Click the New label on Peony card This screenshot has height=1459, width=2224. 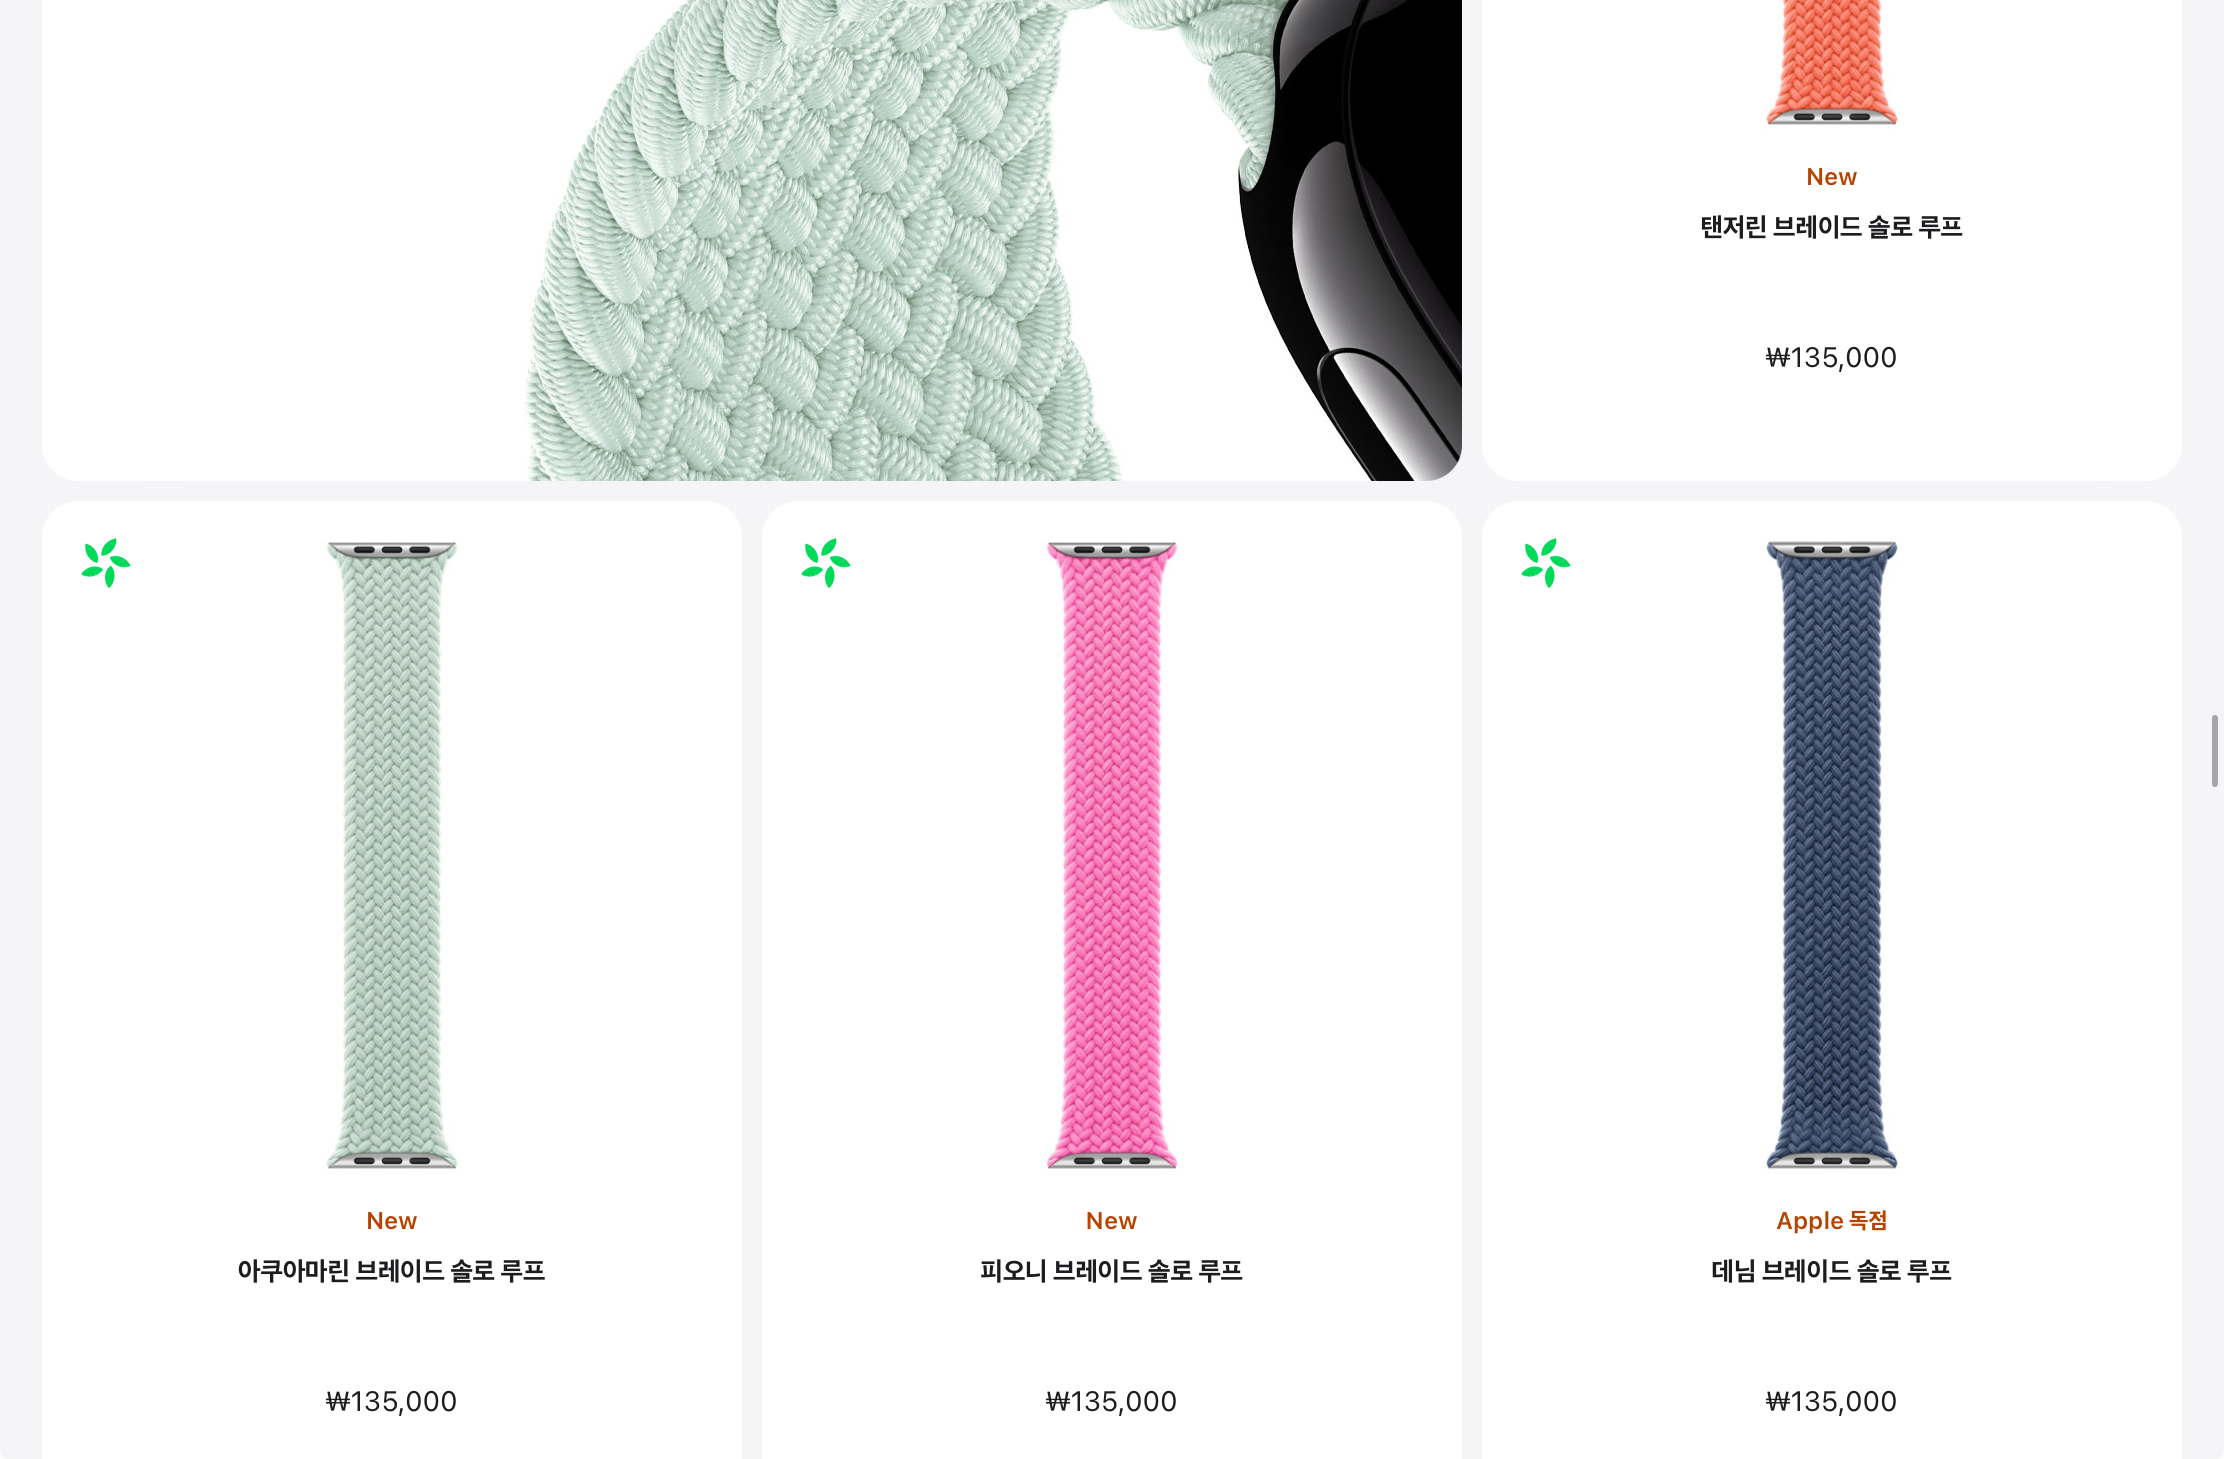pyautogui.click(x=1112, y=1221)
